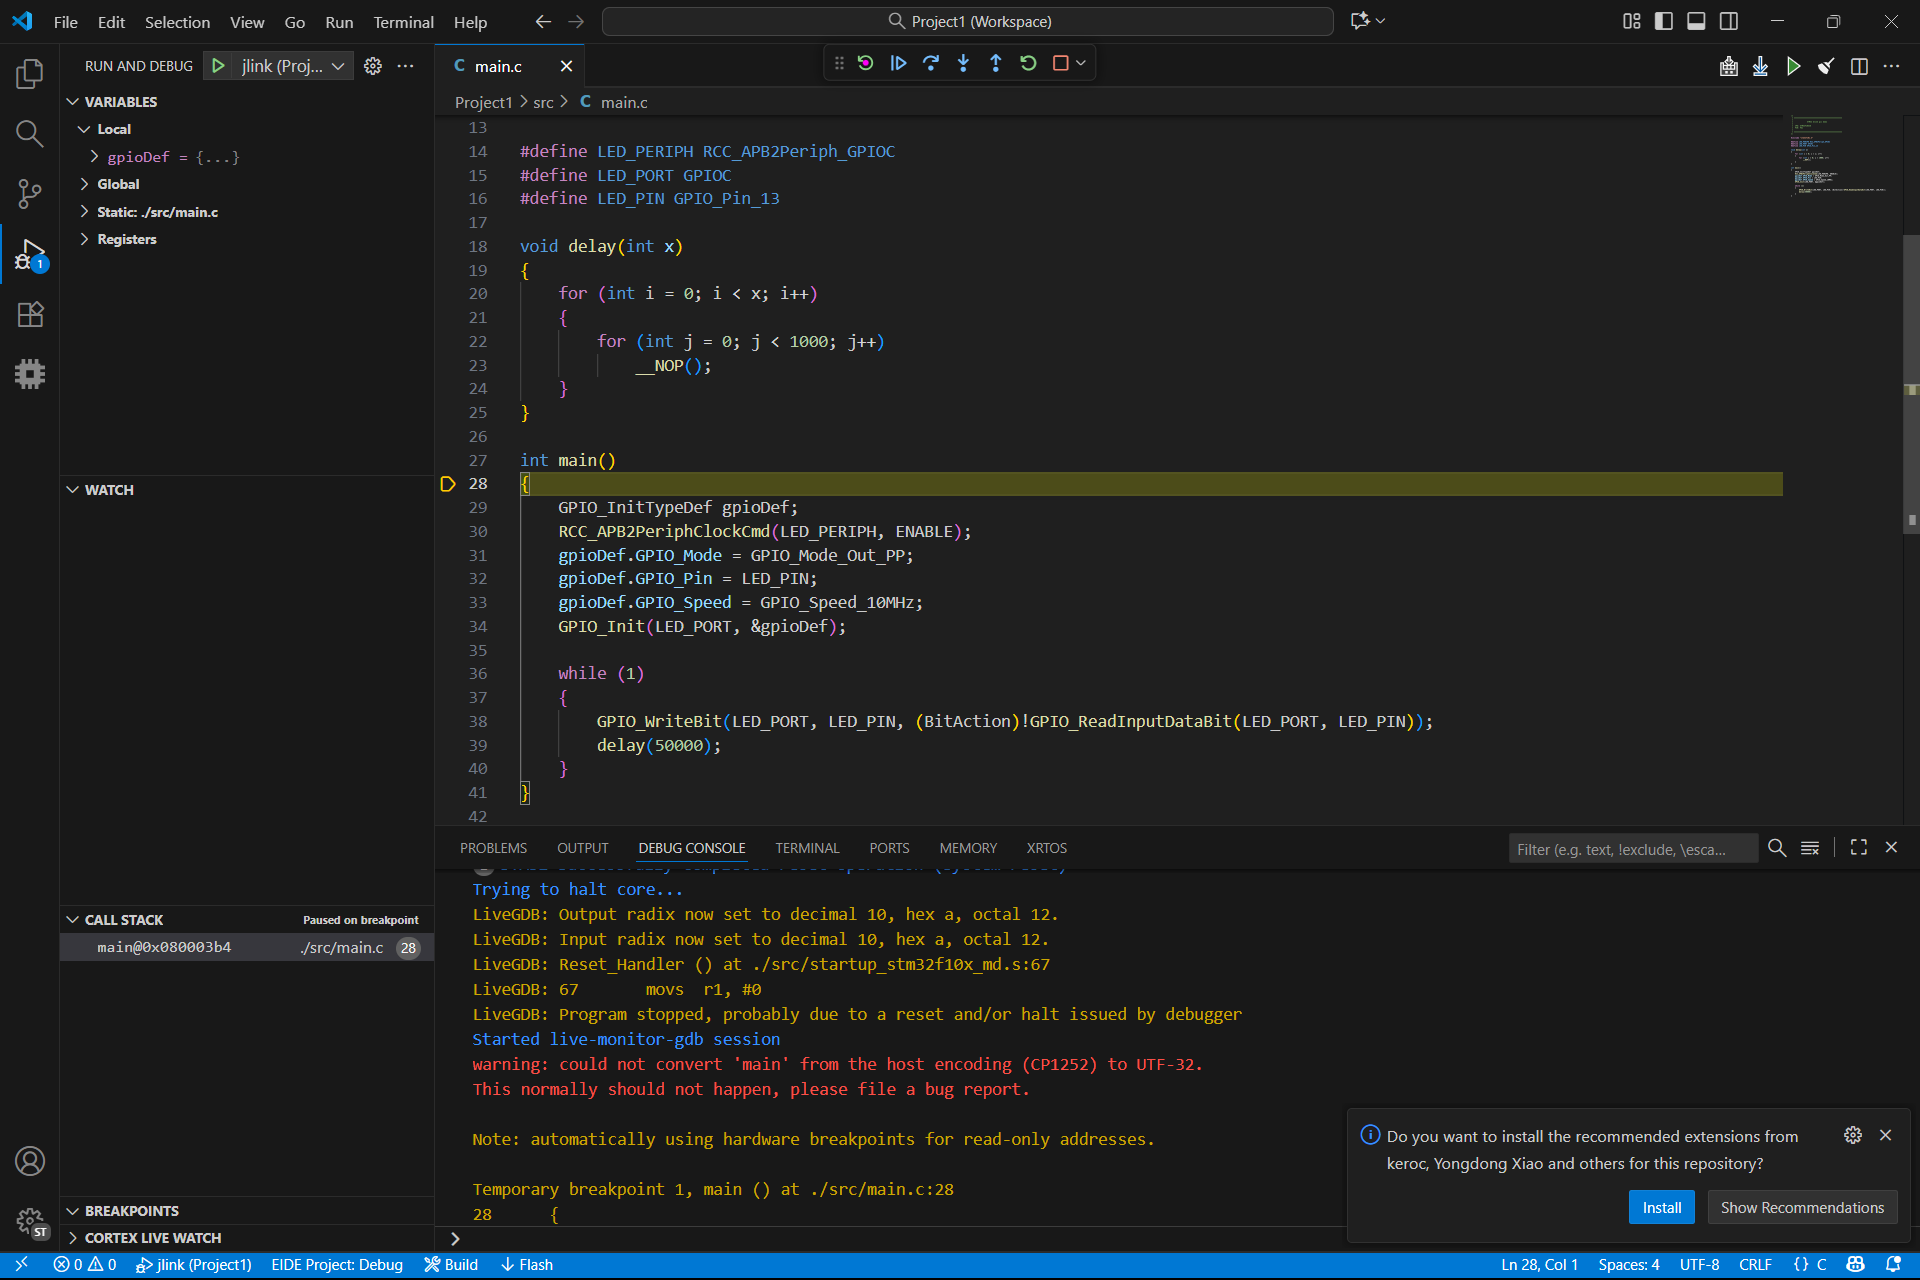
Task: Switch to the MEMORY panel tab
Action: pos(968,848)
